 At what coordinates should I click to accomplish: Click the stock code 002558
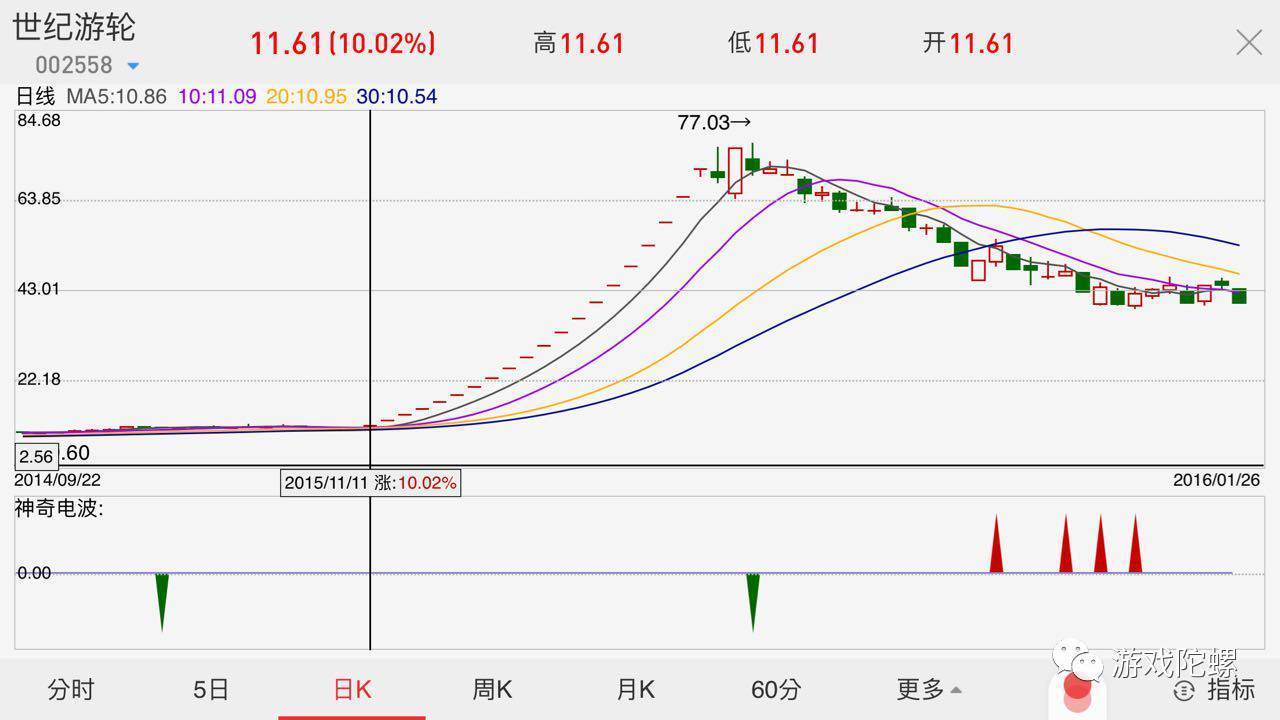pos(74,65)
